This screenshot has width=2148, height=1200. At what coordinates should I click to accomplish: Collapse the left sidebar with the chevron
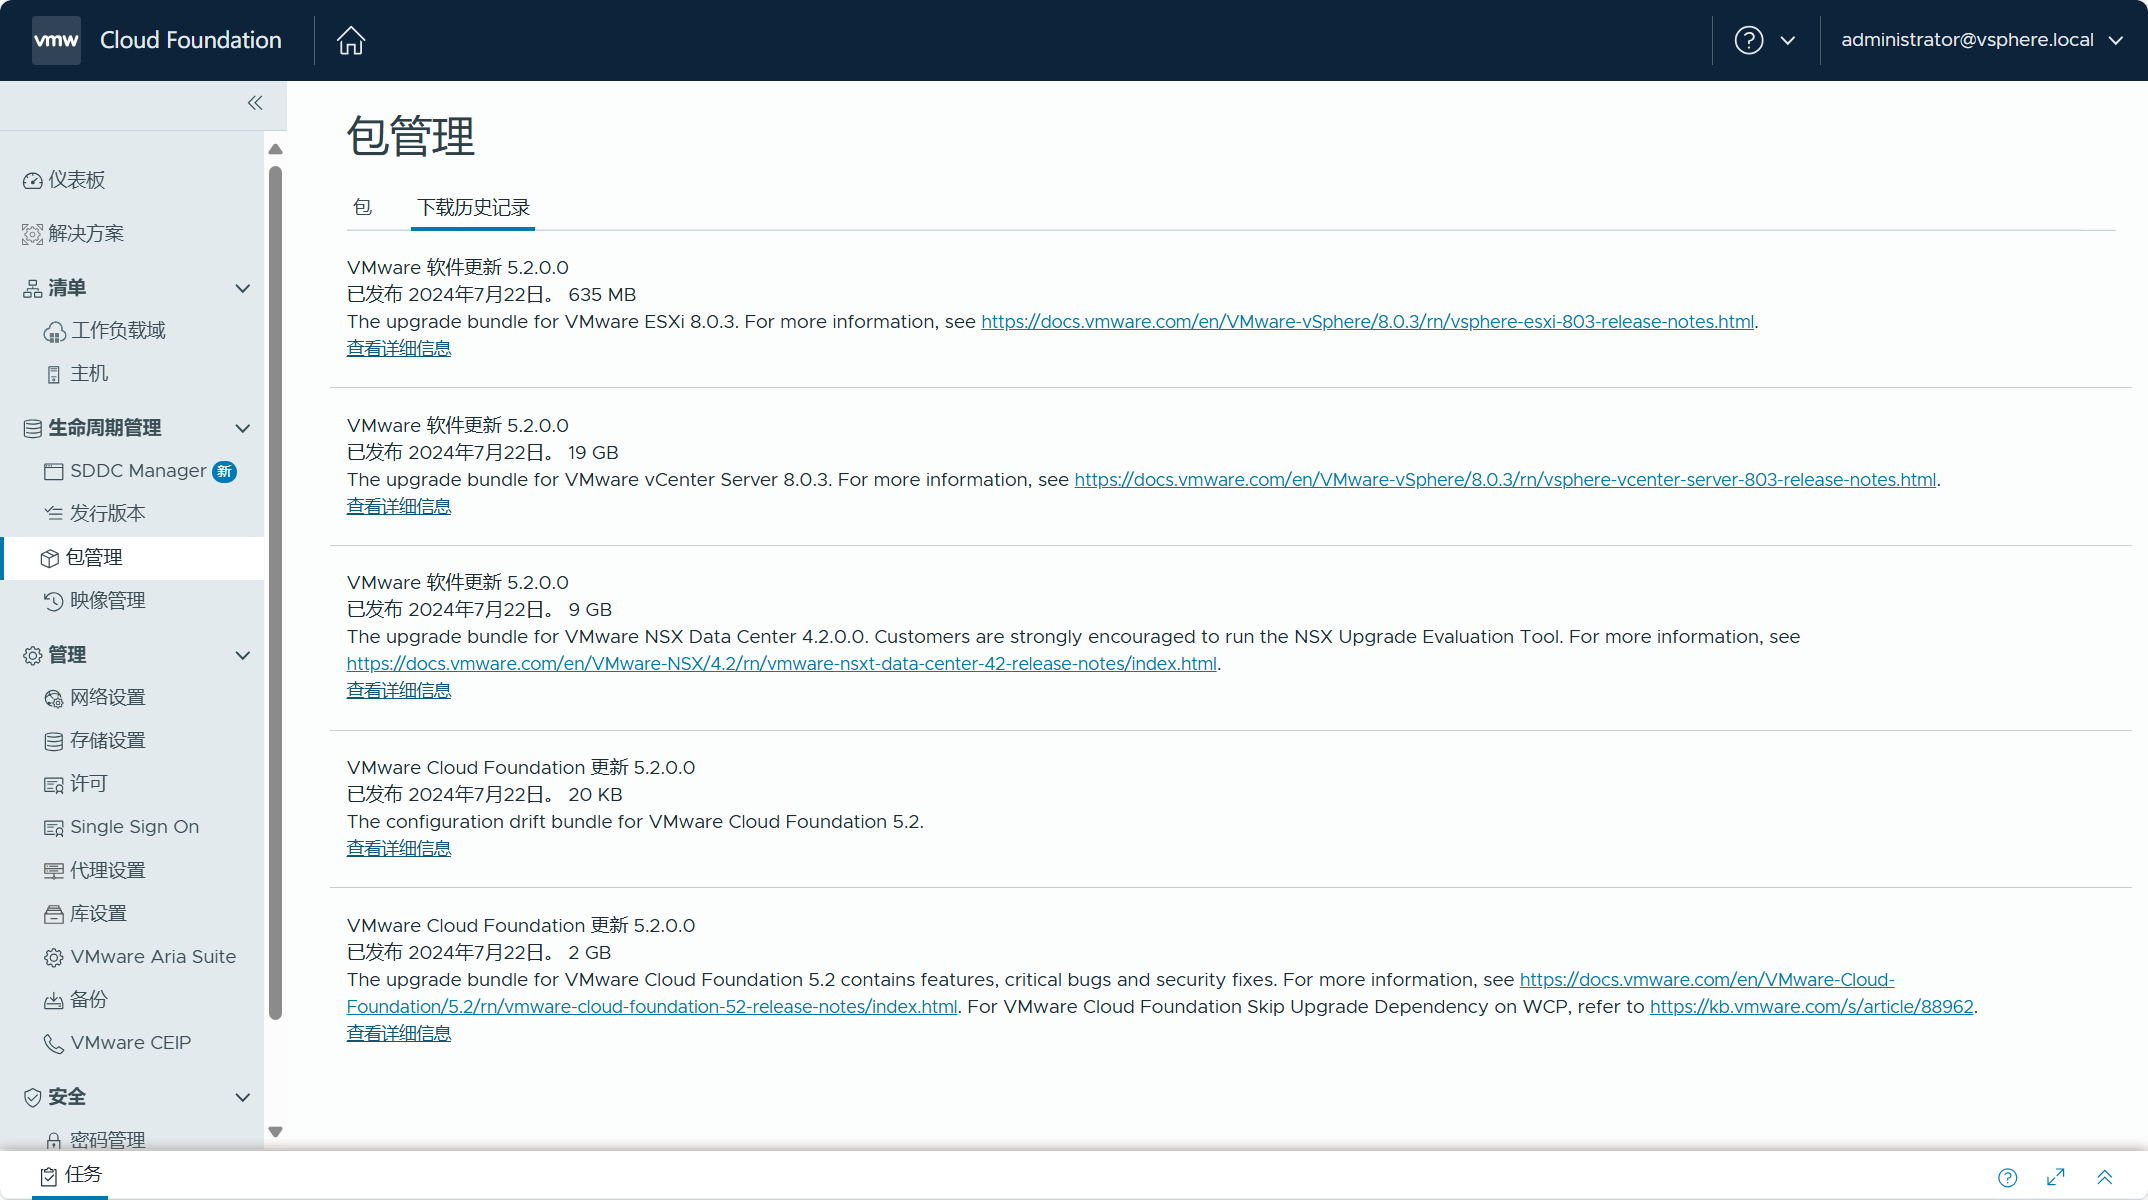coord(255,103)
